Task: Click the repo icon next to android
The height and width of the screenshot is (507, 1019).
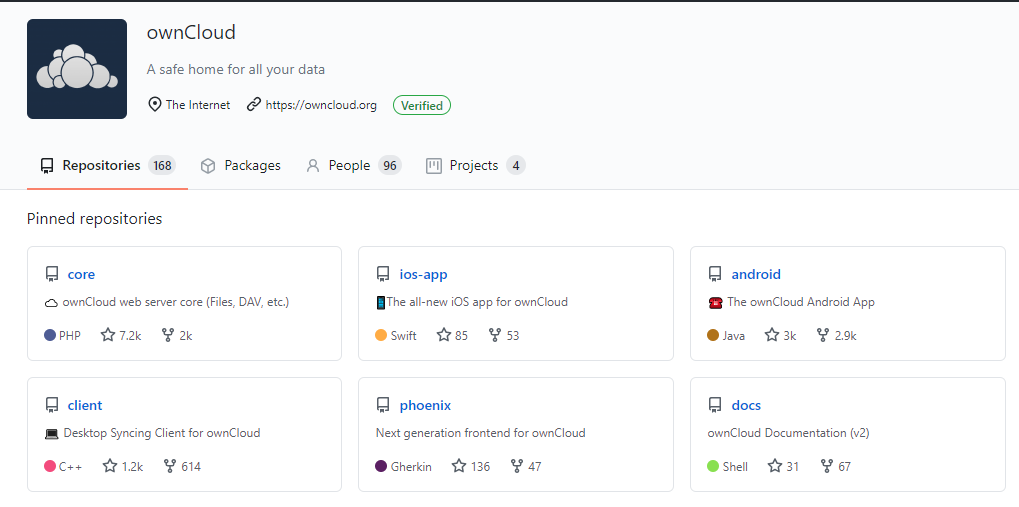Action: click(x=715, y=274)
